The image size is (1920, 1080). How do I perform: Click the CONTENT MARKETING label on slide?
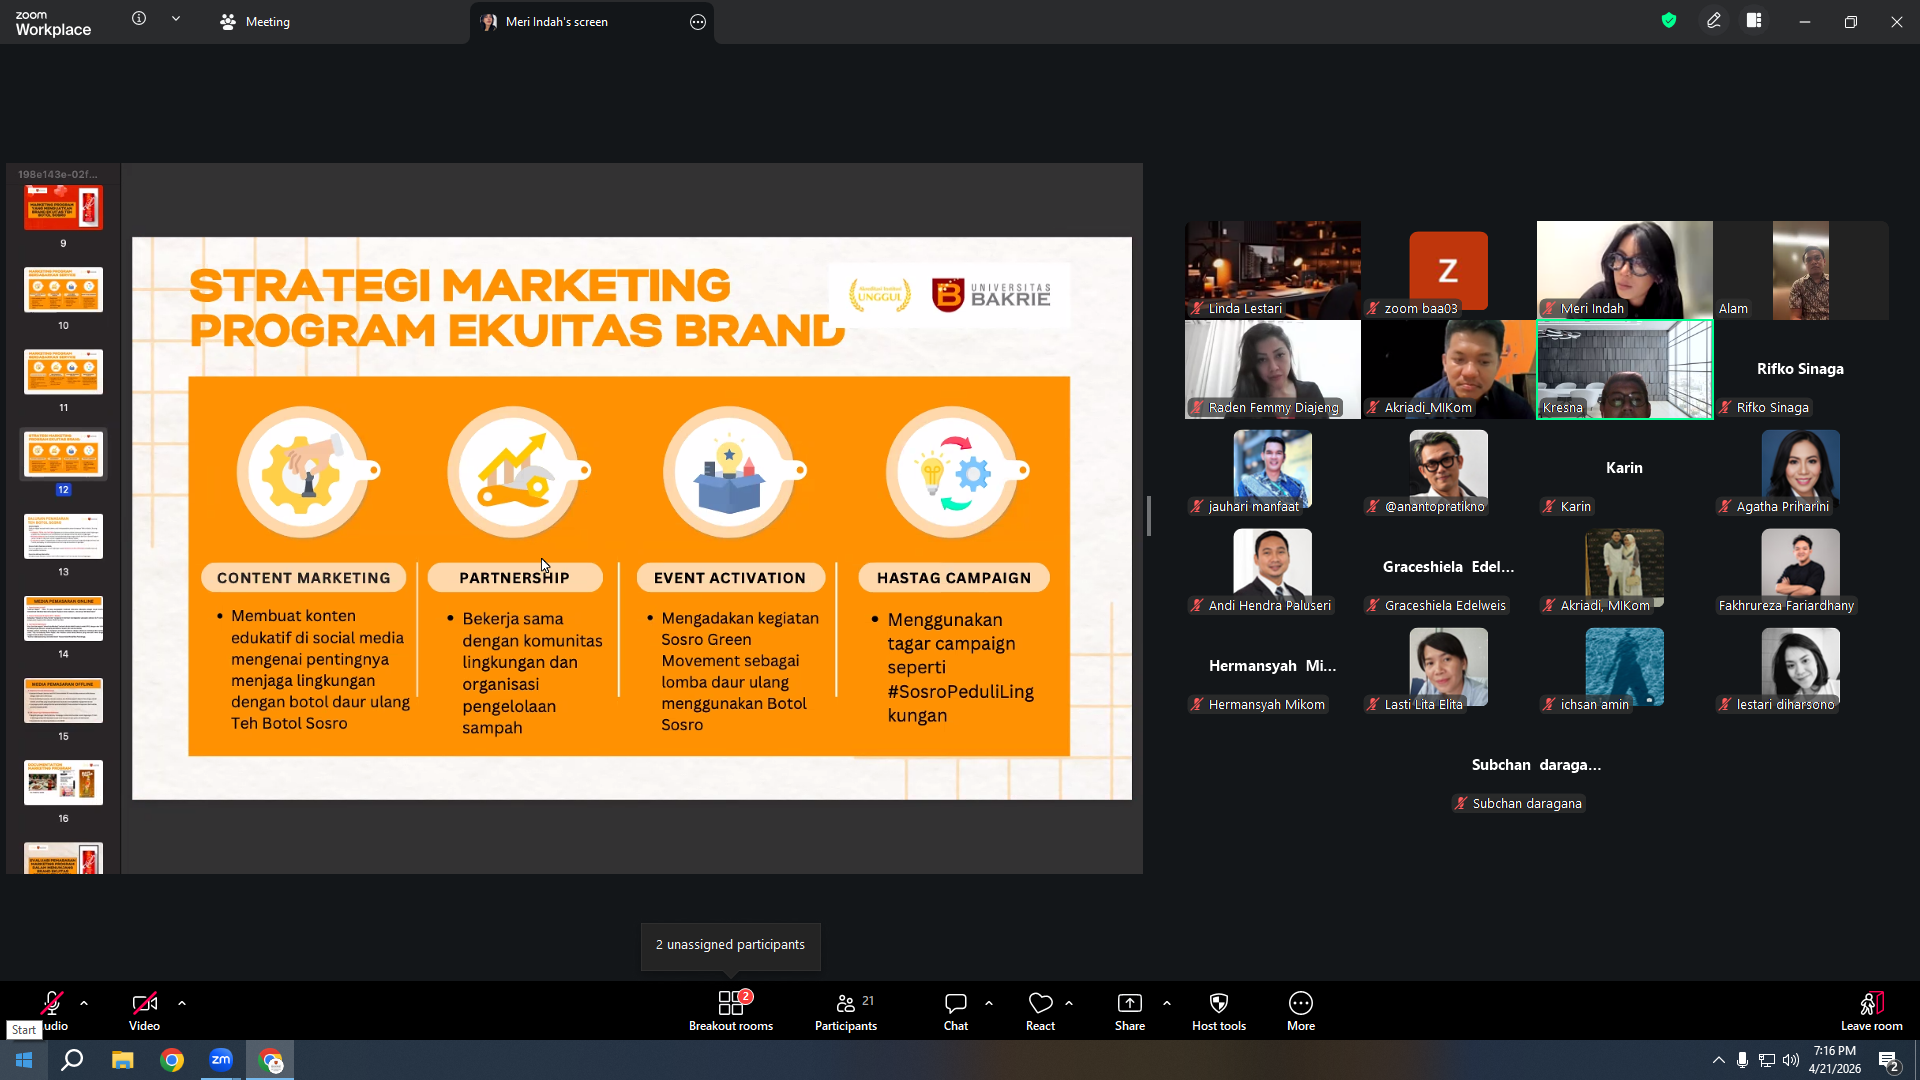[304, 578]
